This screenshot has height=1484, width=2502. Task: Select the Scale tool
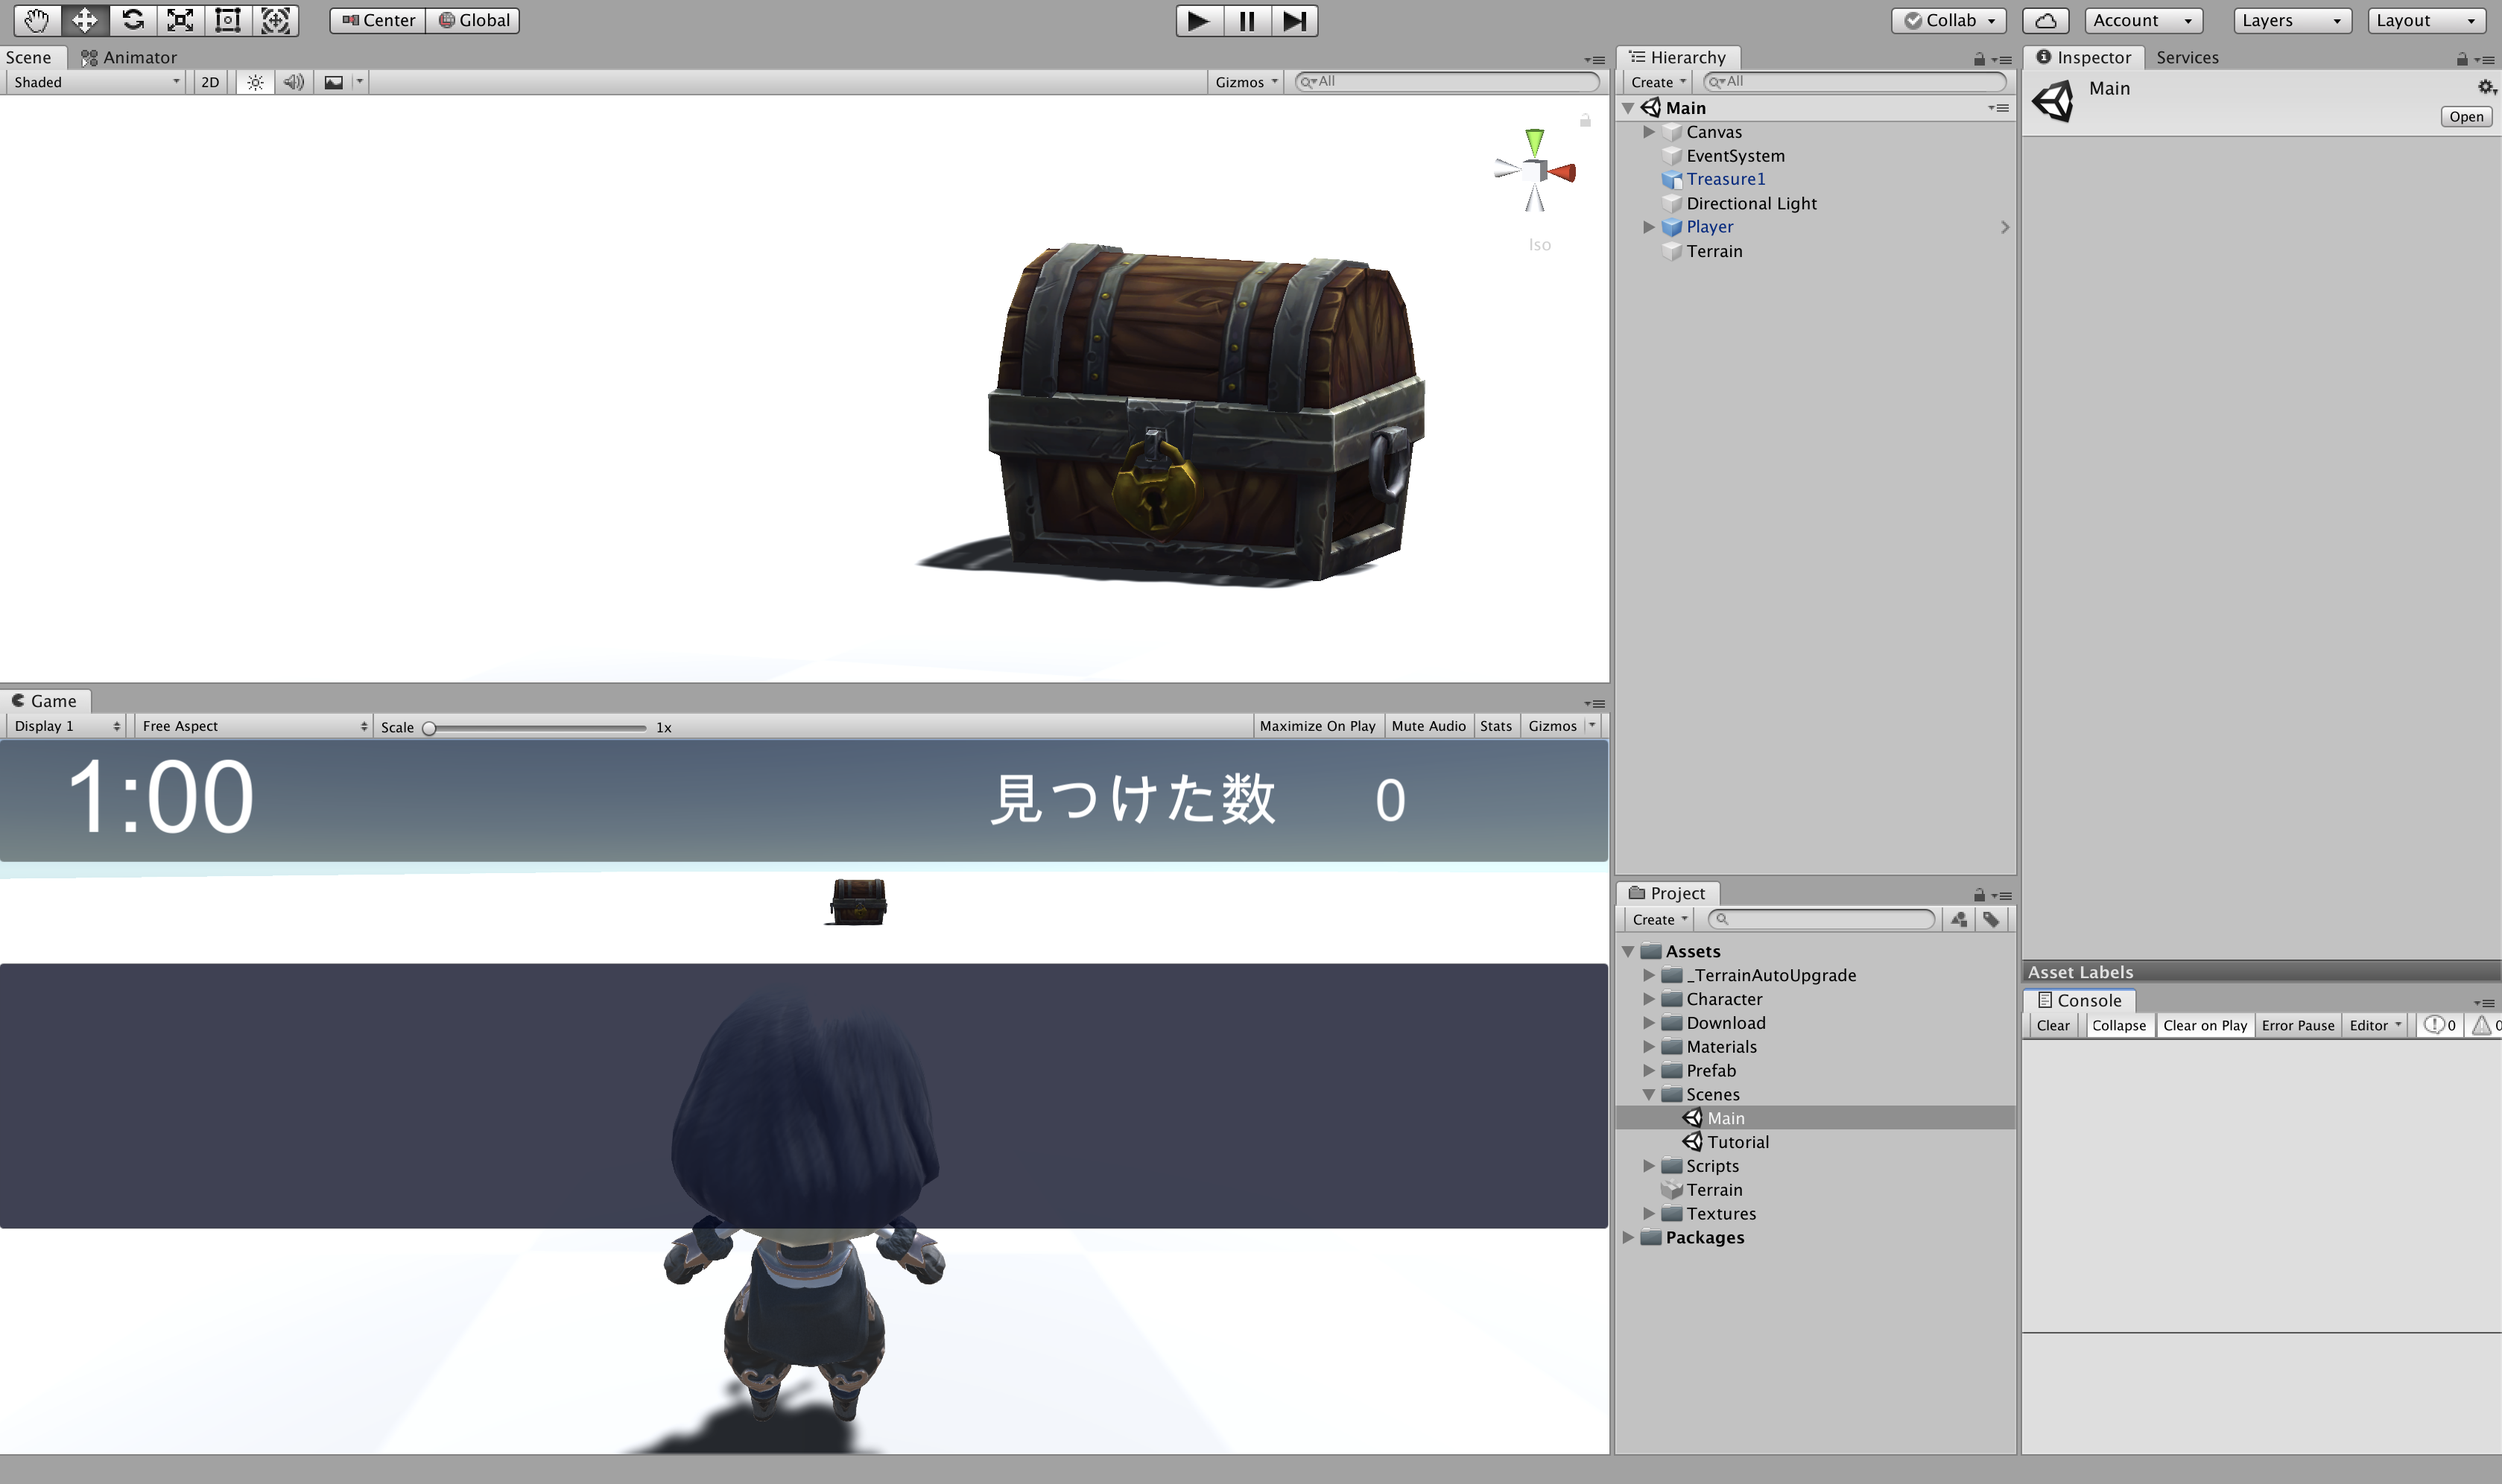tap(180, 20)
